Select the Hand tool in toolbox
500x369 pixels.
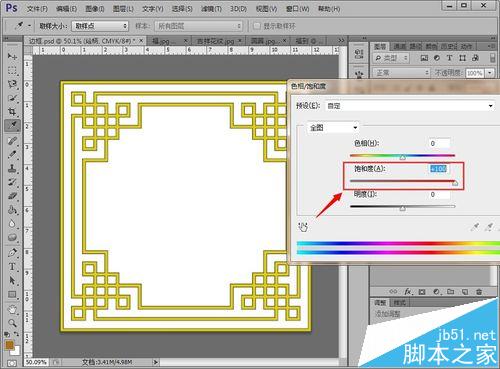(x=12, y=309)
